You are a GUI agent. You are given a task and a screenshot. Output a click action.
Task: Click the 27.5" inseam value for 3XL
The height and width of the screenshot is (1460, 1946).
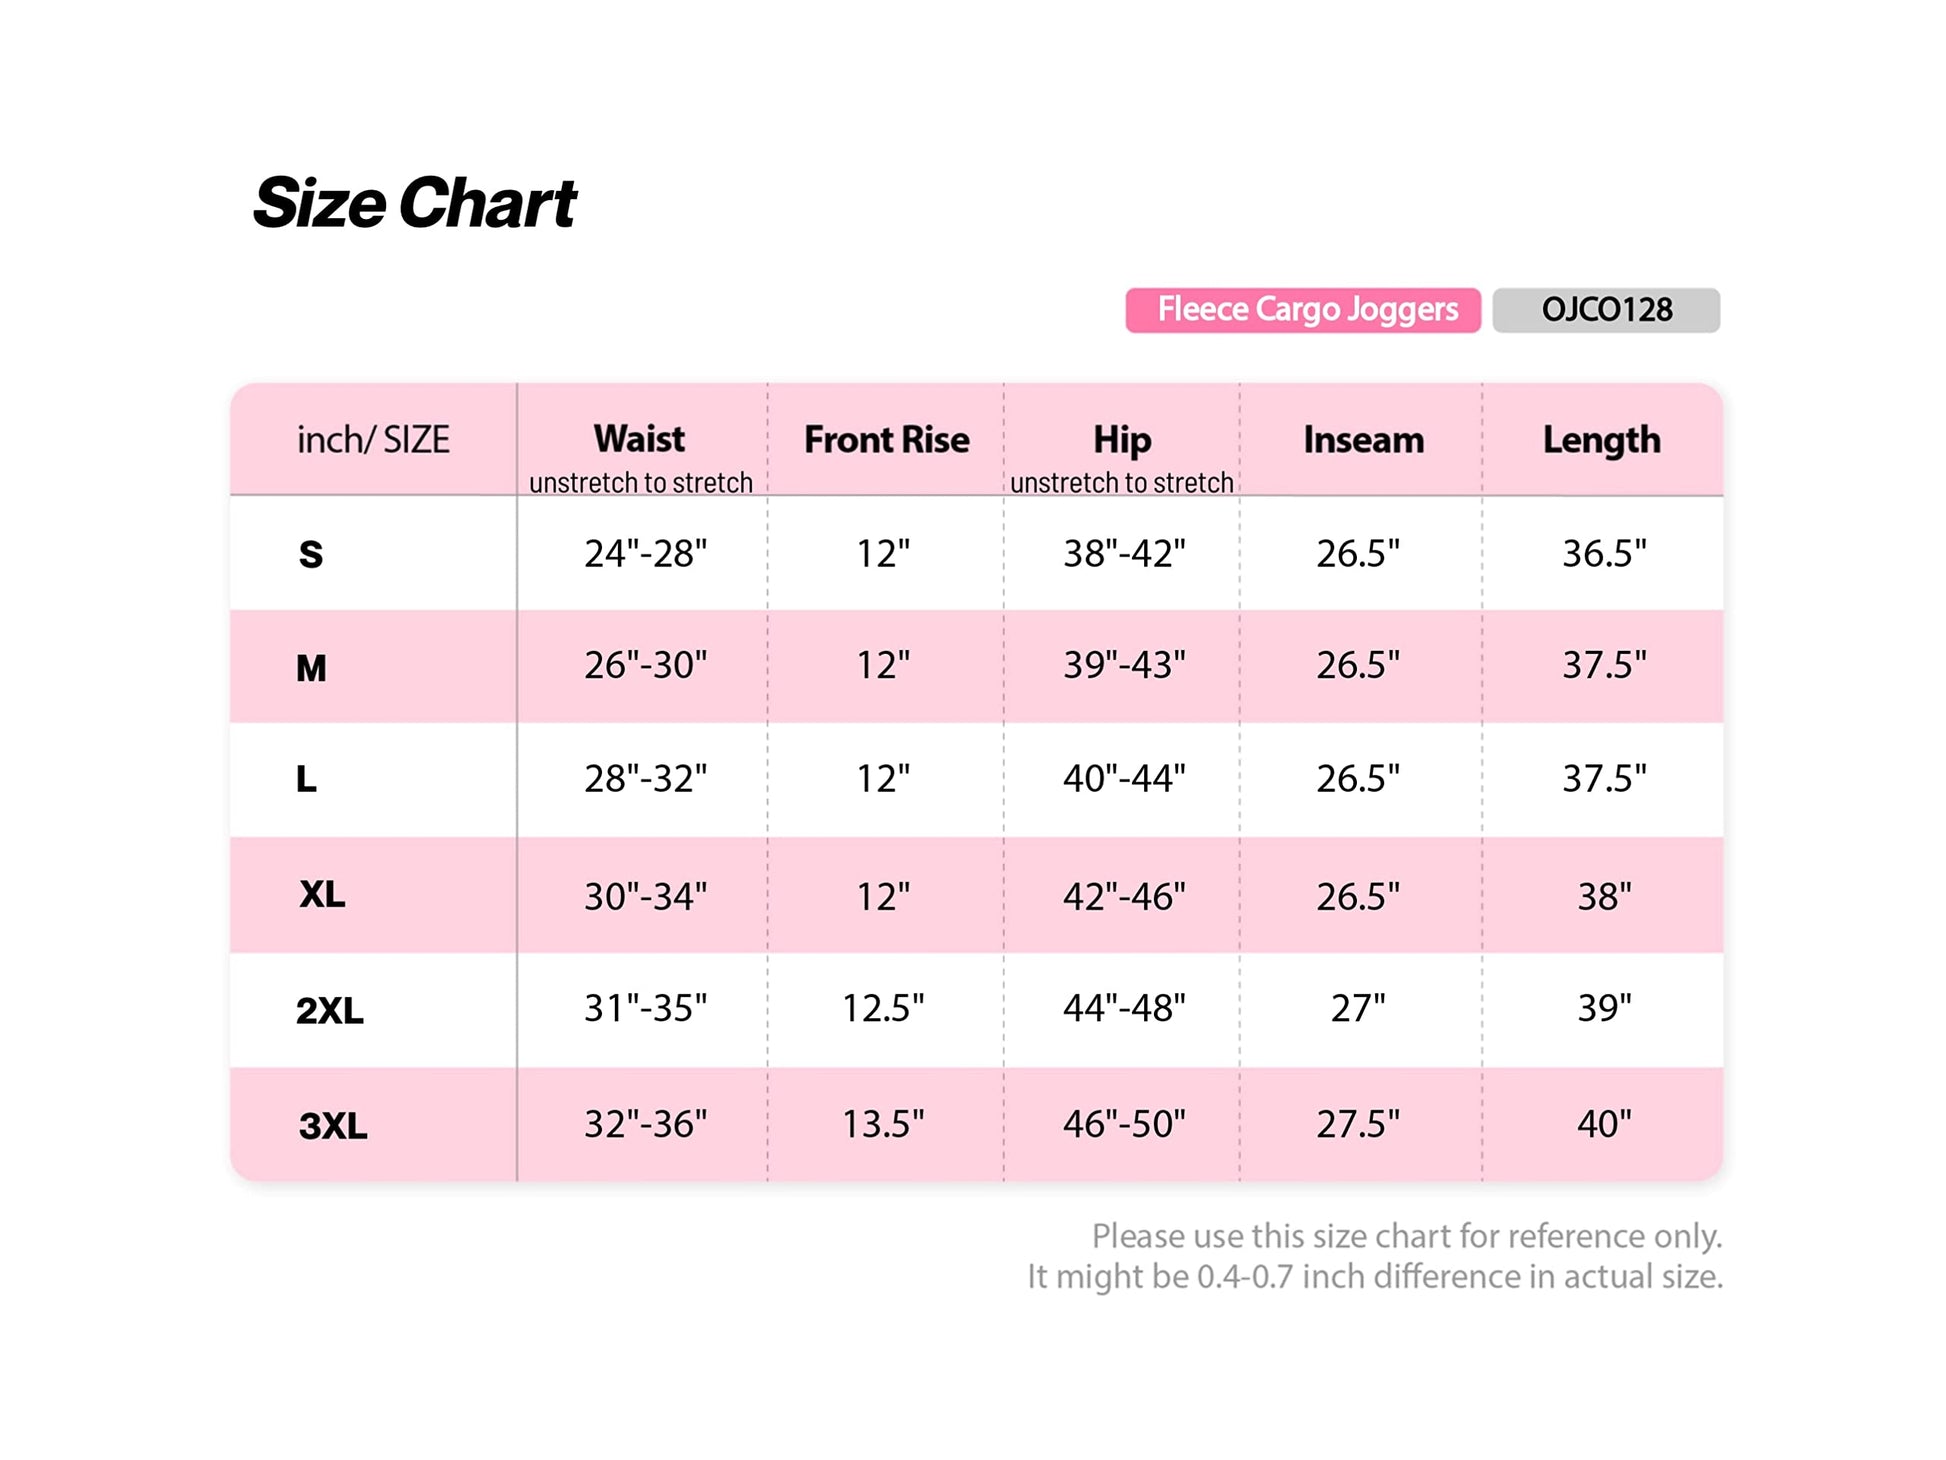1357,1124
